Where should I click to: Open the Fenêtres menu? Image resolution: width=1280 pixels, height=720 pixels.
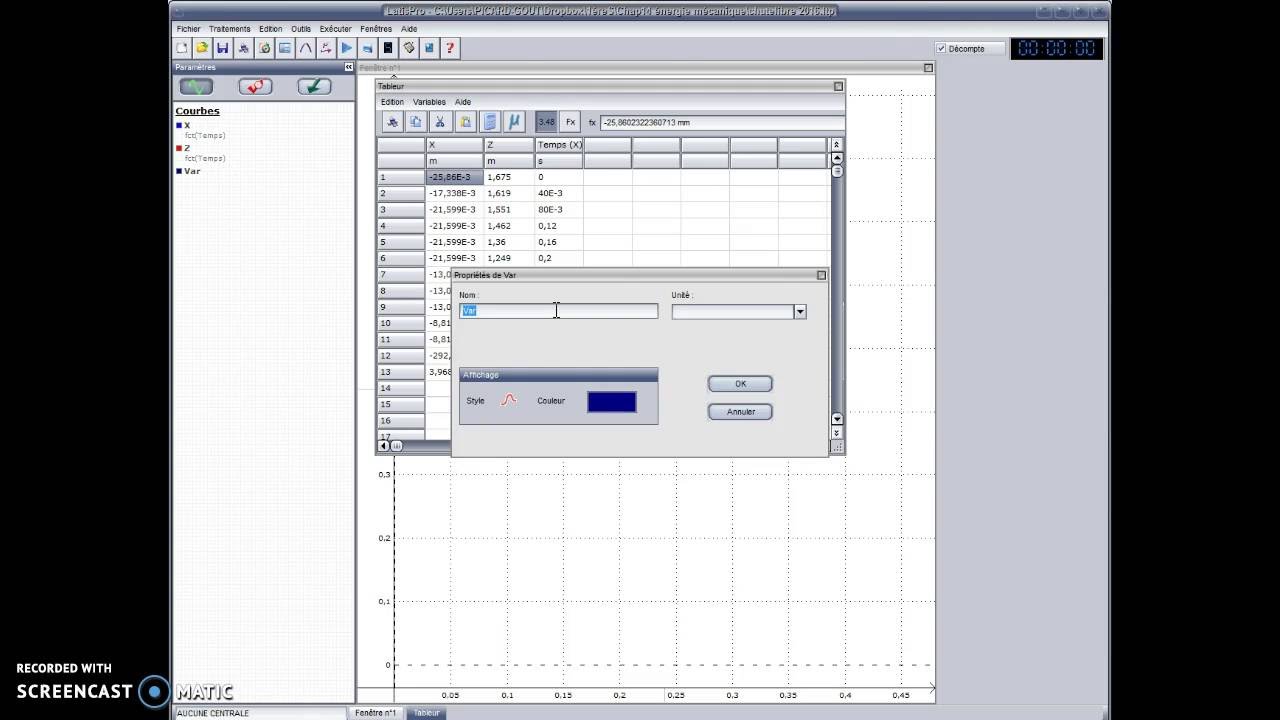coord(376,29)
